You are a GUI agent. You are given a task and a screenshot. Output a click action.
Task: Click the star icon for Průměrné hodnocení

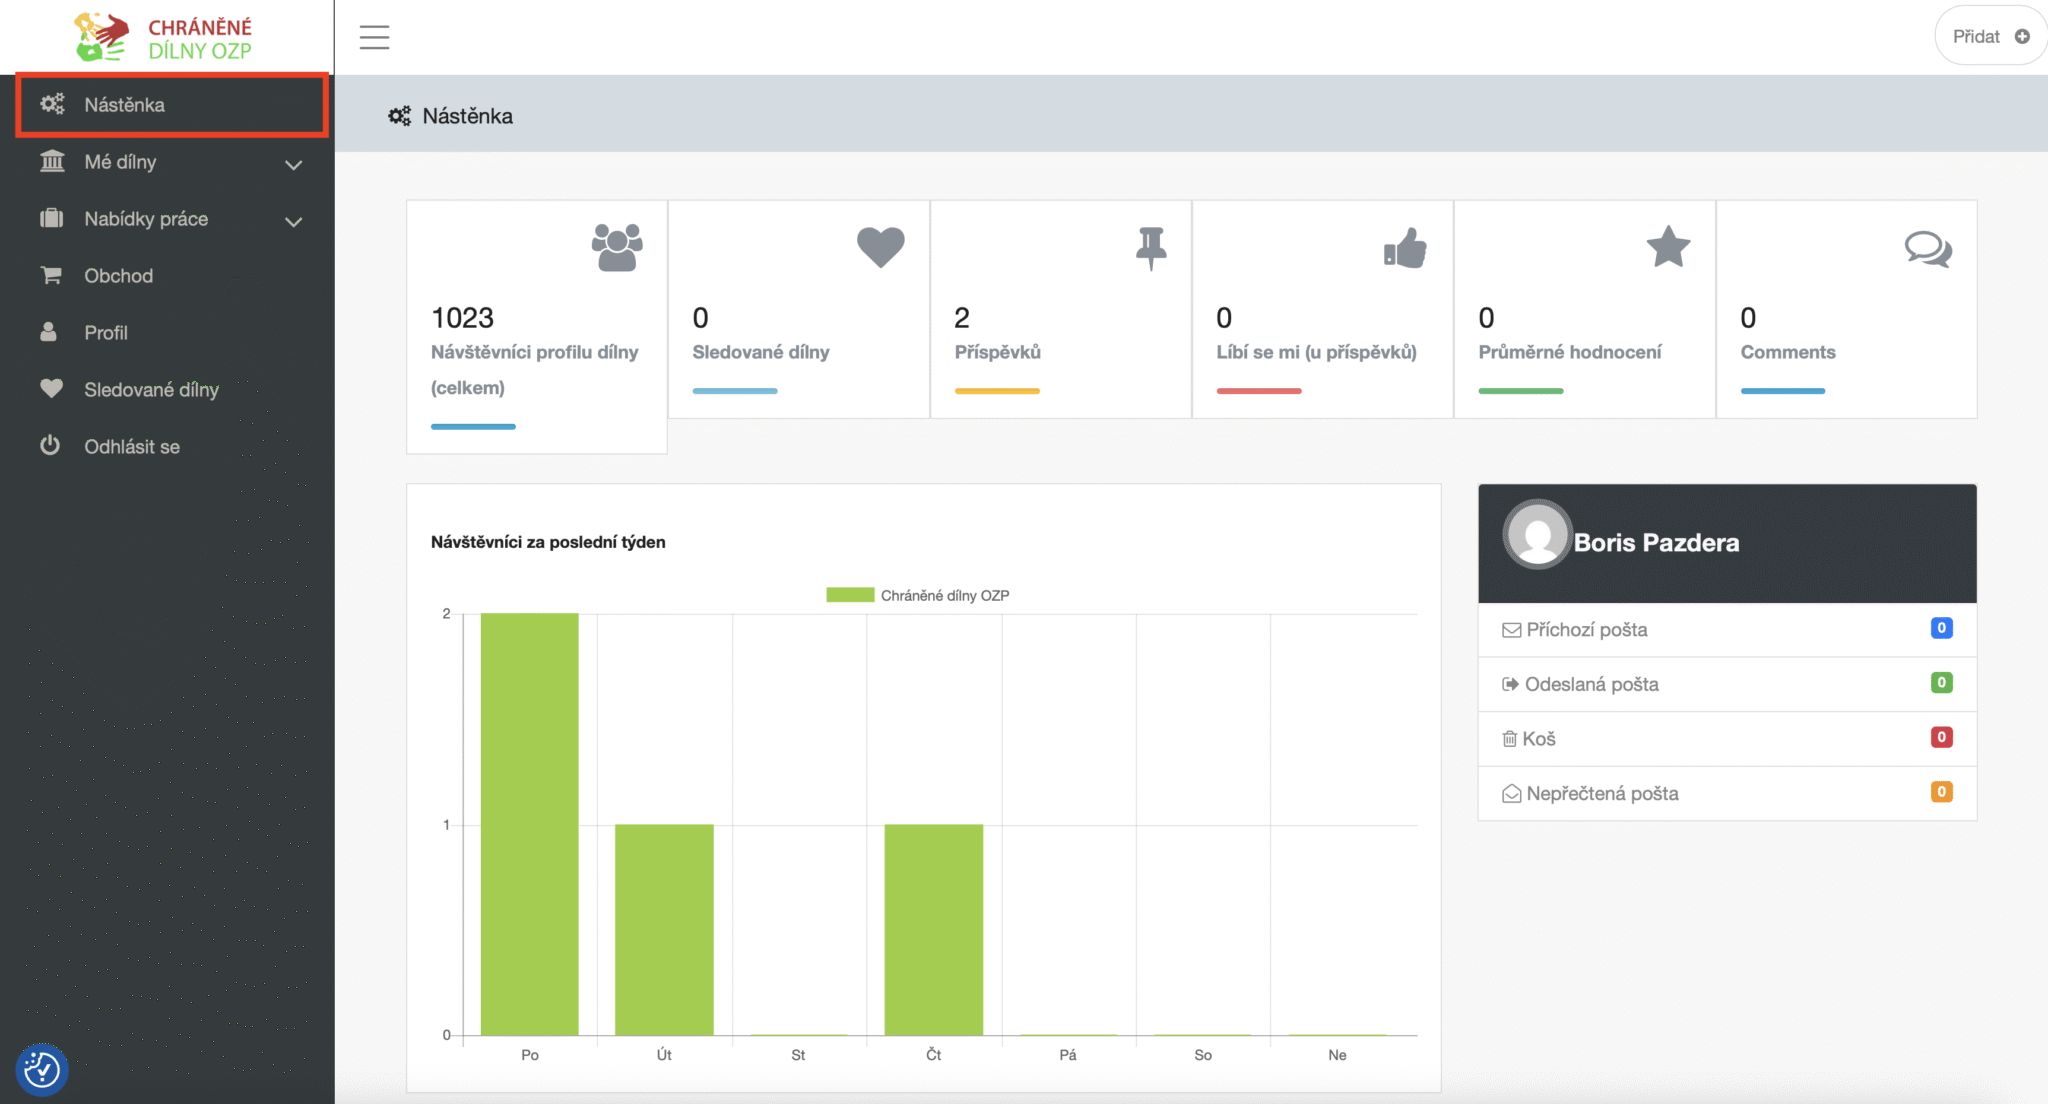coord(1668,247)
